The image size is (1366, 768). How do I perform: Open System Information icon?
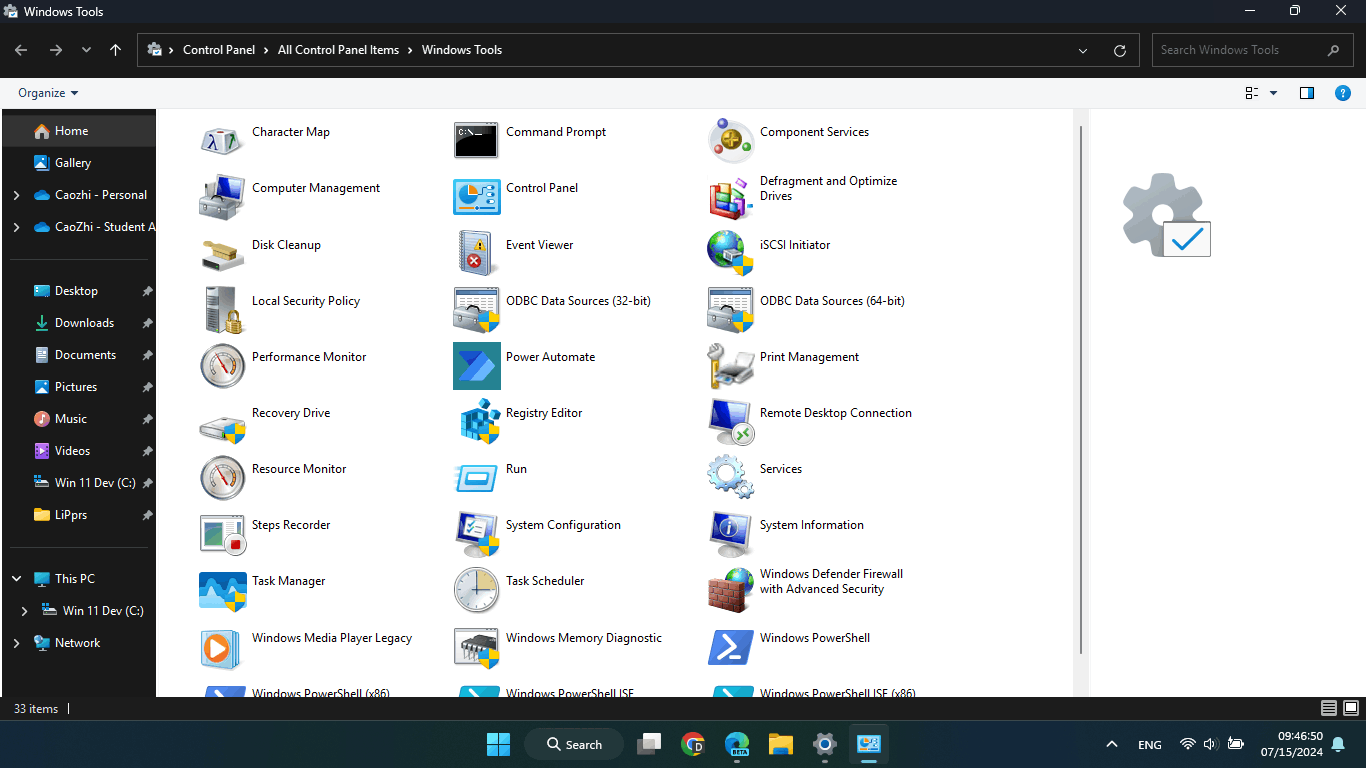tap(730, 534)
